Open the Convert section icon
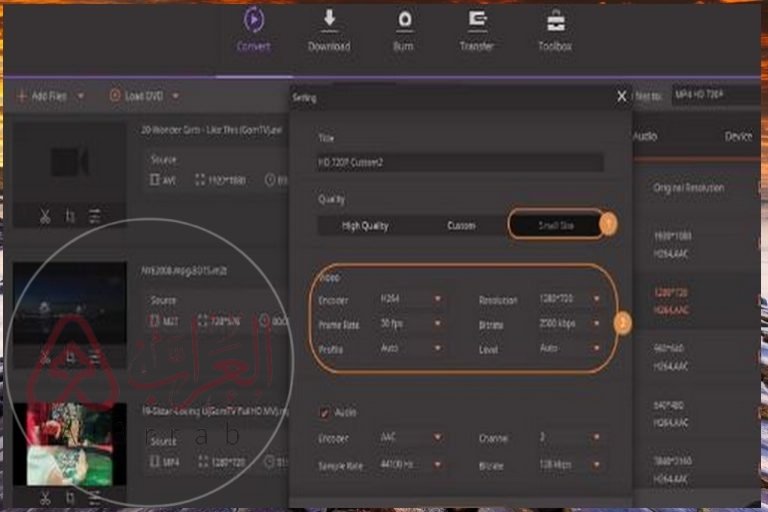Viewport: 768px width, 512px height. point(254,21)
